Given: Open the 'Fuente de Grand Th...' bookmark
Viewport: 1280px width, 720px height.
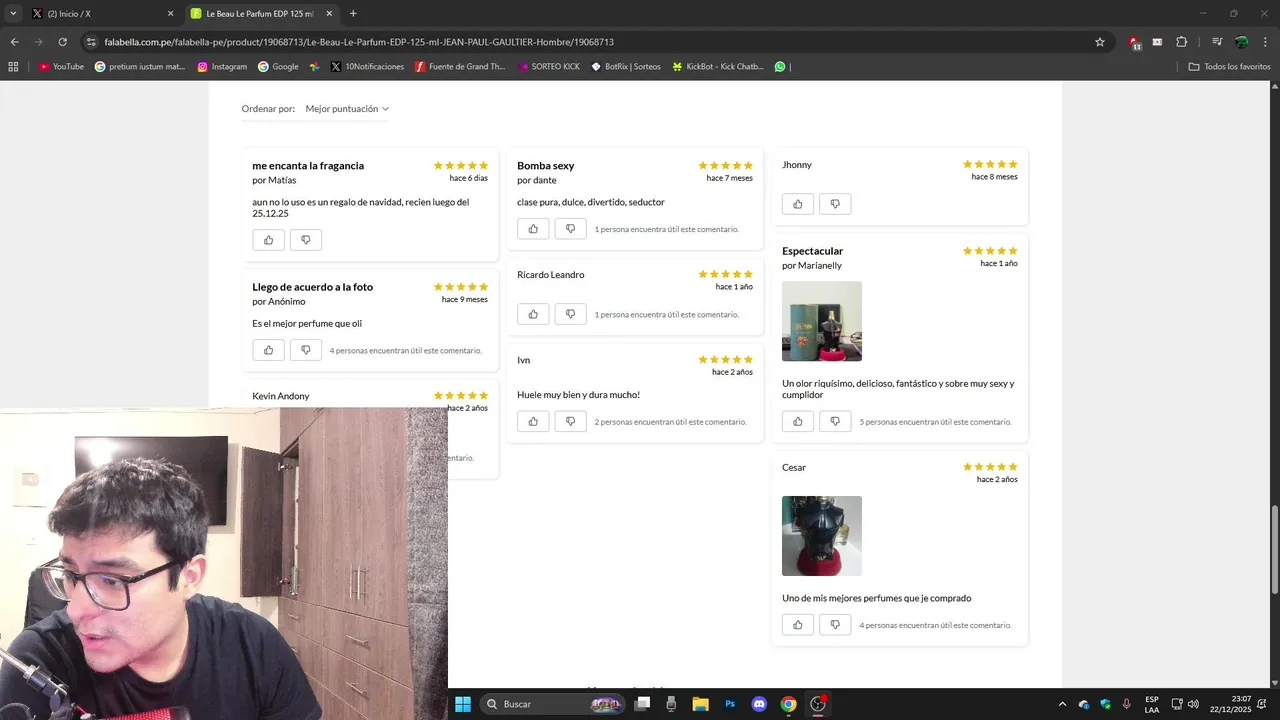Looking at the screenshot, I should click(460, 67).
